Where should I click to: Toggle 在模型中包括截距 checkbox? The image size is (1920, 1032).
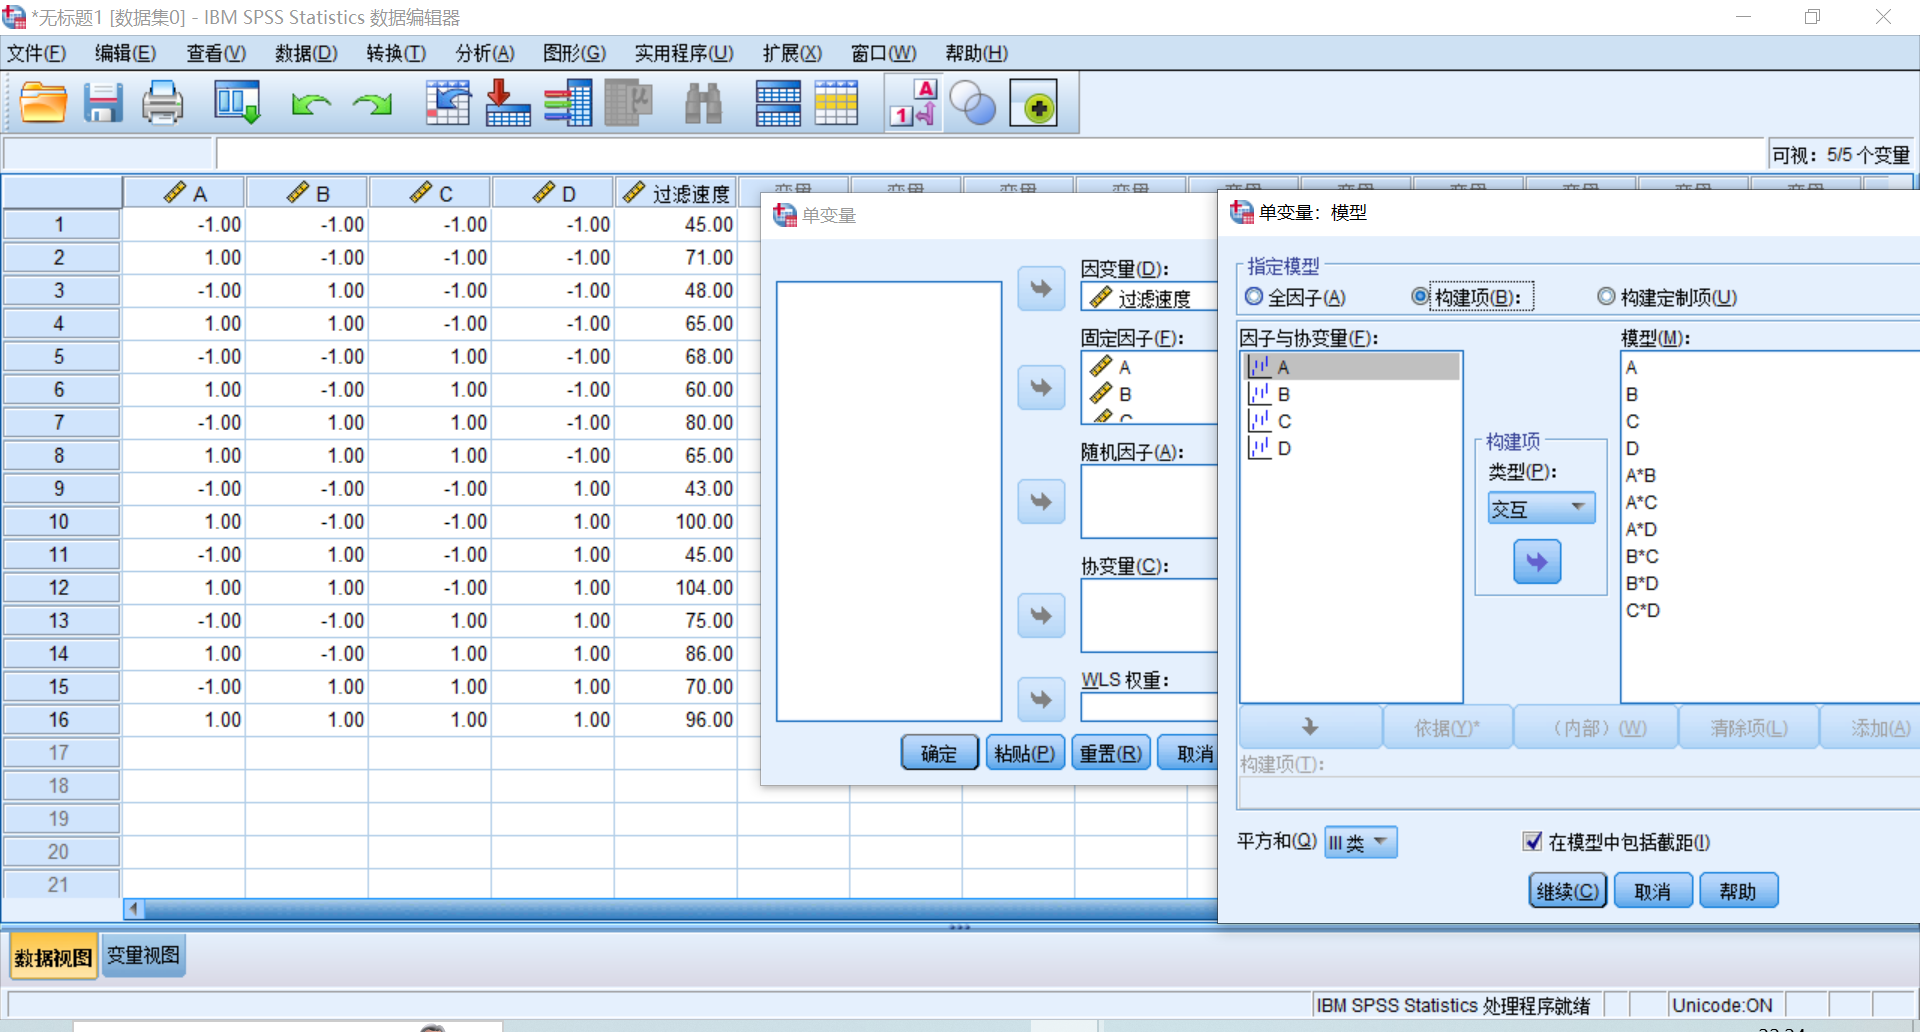point(1532,842)
